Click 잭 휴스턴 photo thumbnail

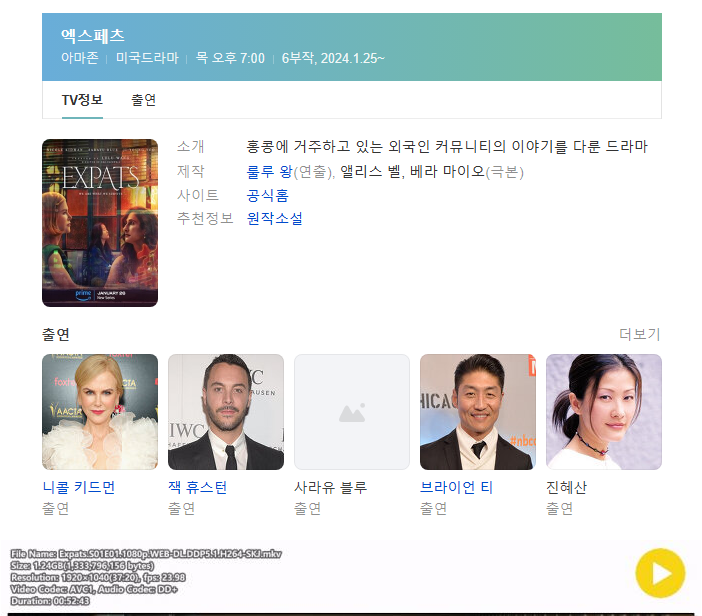coord(226,412)
